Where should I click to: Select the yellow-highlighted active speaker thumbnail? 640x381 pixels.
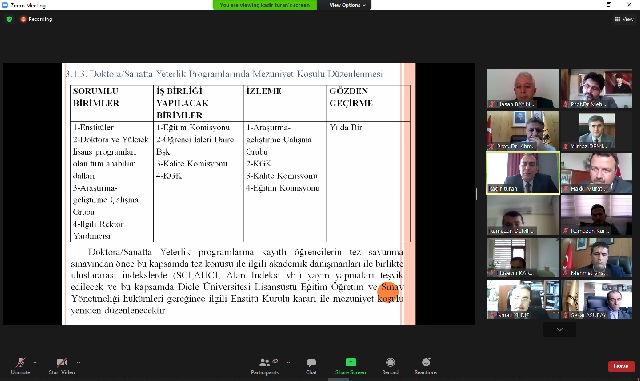tap(523, 173)
